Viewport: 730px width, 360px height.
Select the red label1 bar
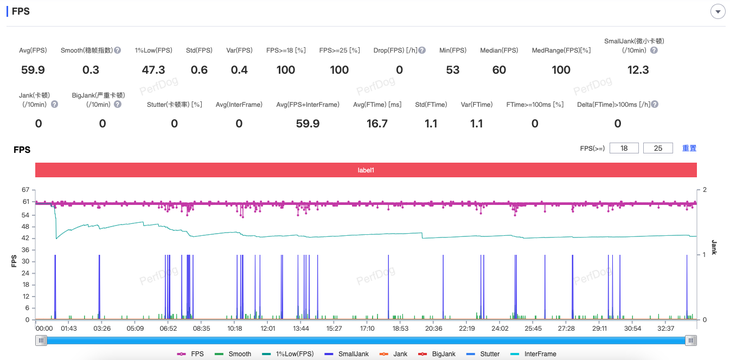366,170
